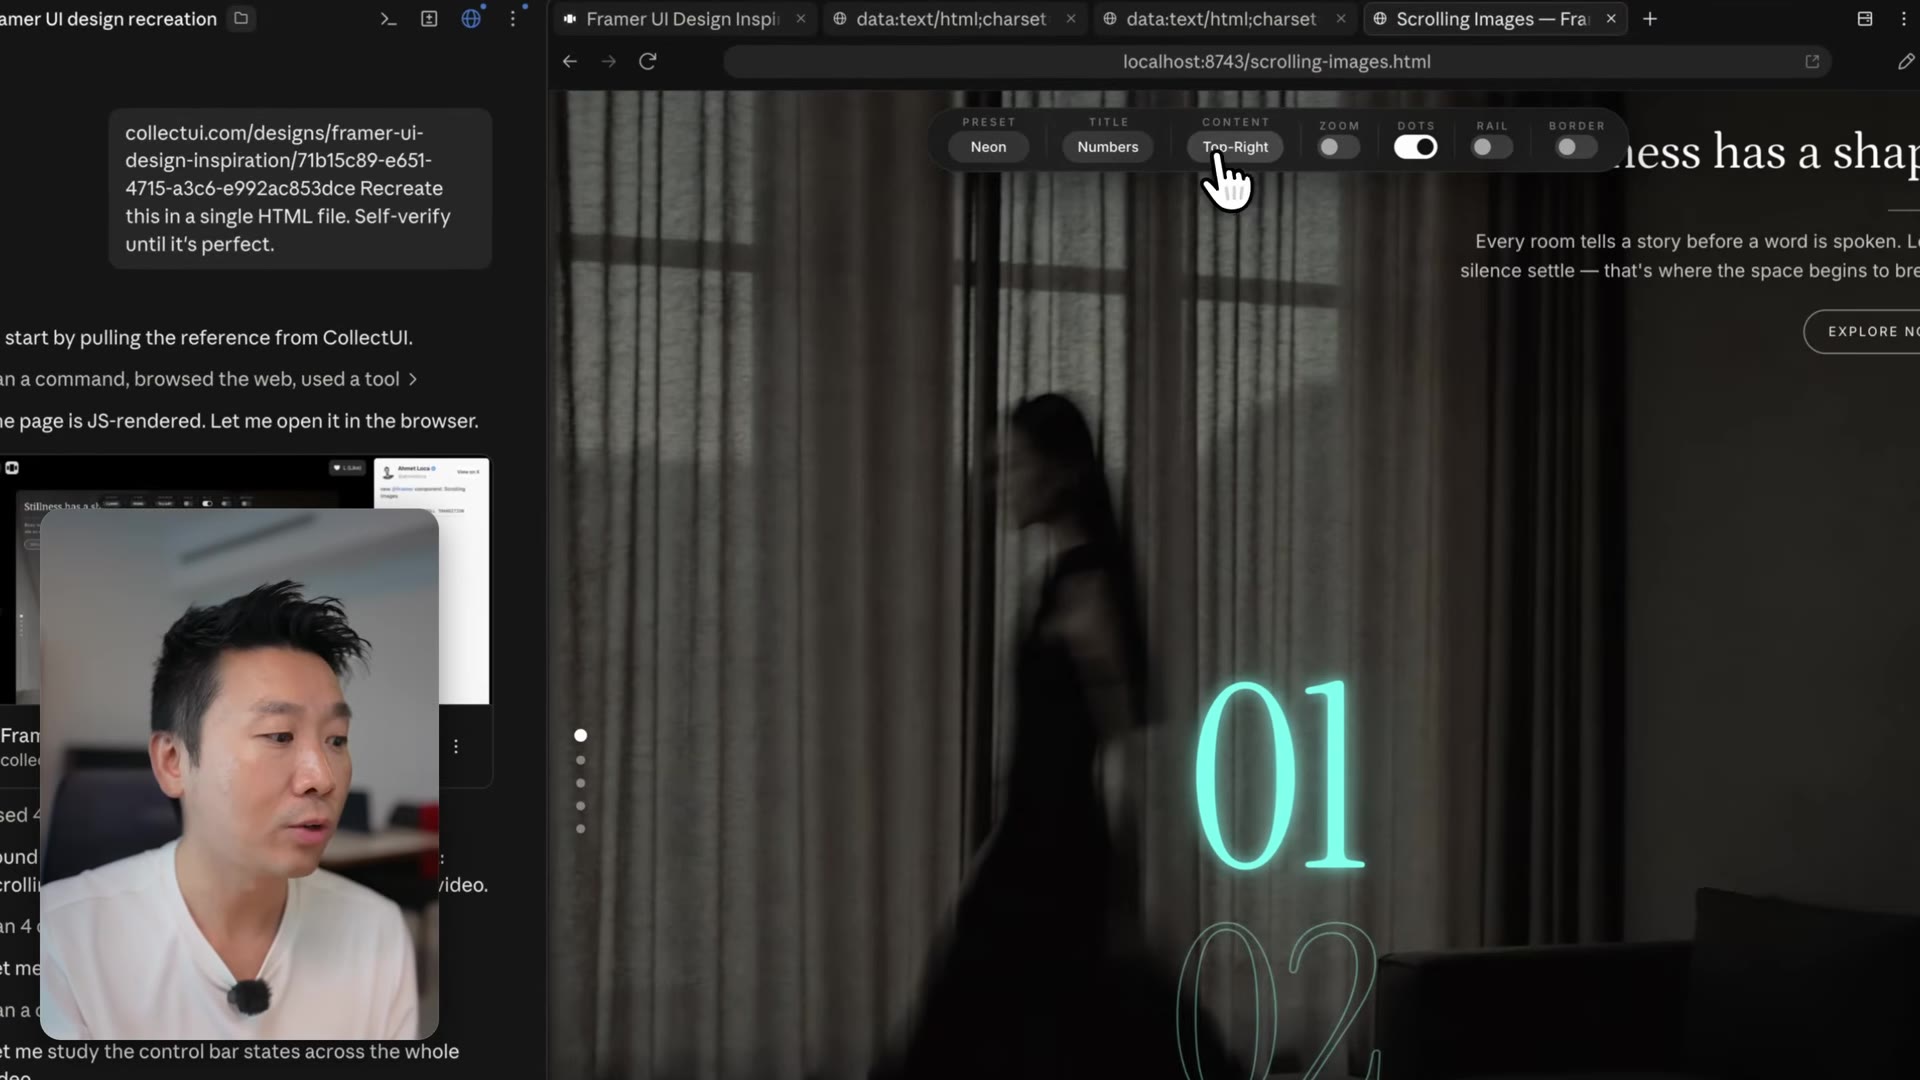Close the second data:text/html tab

pos(1341,19)
